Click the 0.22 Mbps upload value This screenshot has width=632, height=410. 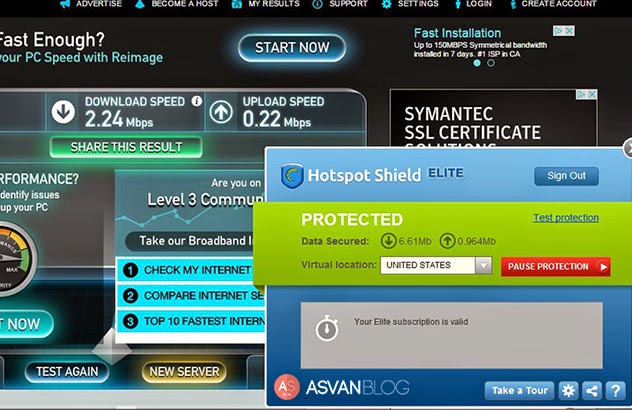[x=277, y=119]
